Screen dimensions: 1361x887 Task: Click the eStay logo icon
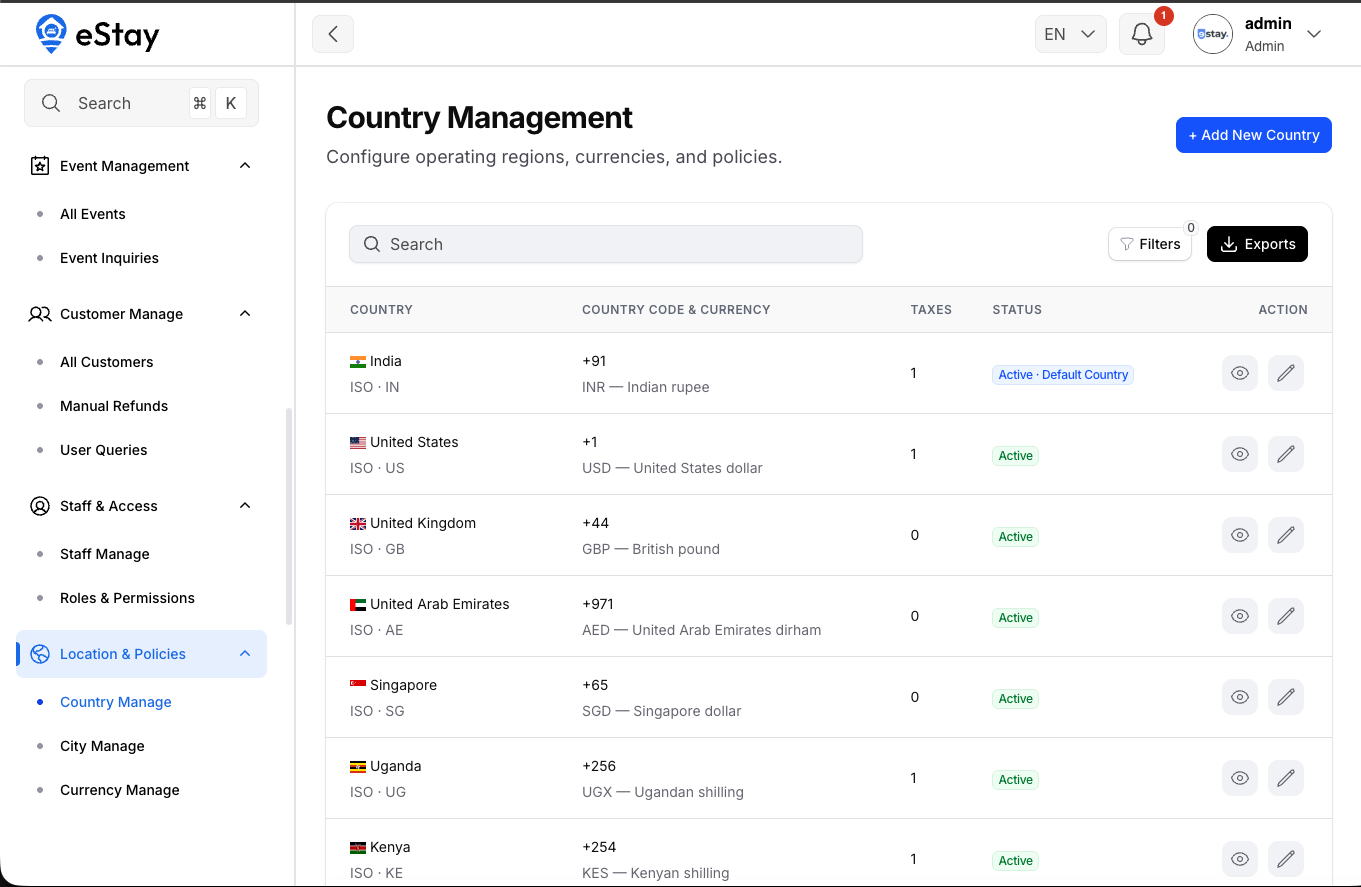tap(51, 34)
